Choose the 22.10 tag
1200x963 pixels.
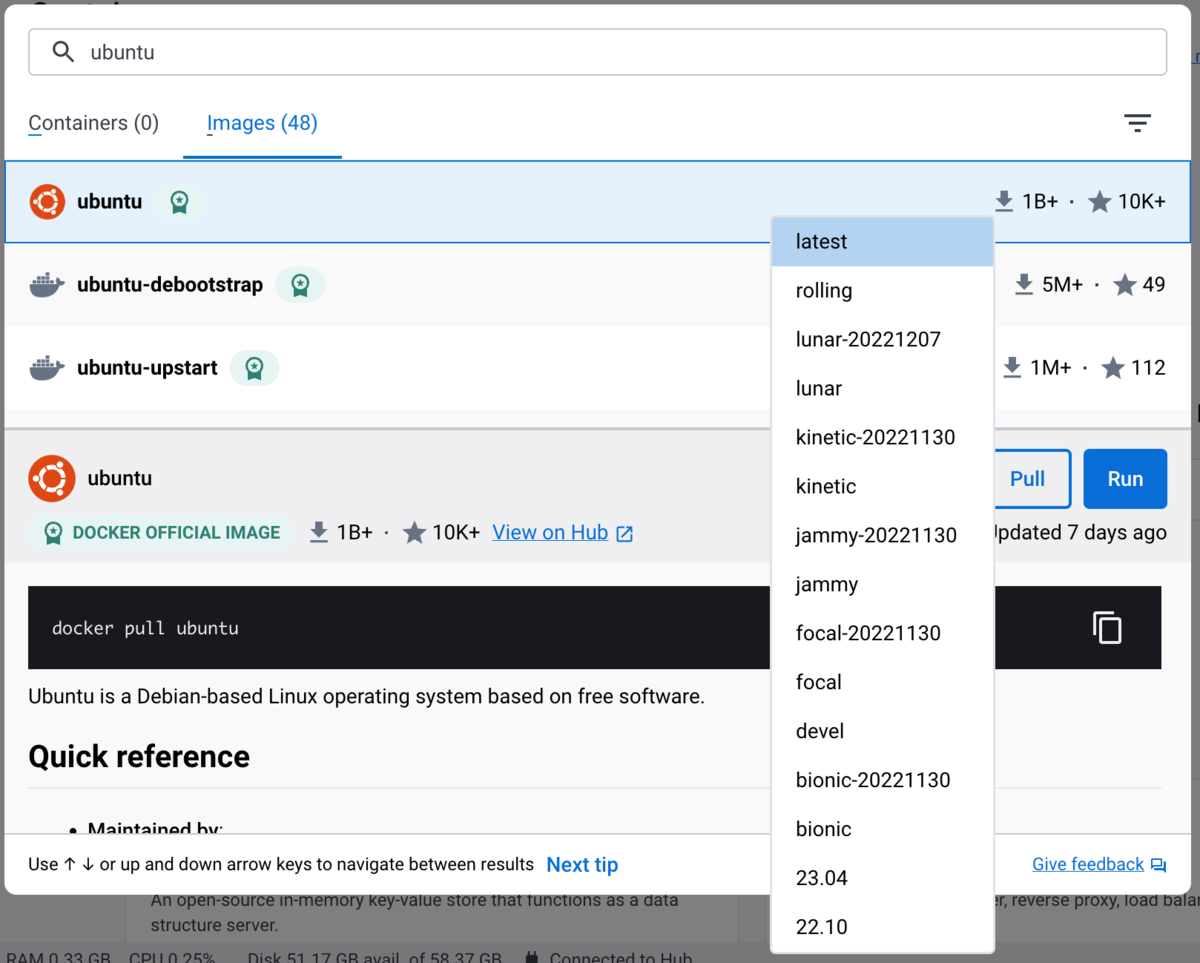(x=882, y=928)
